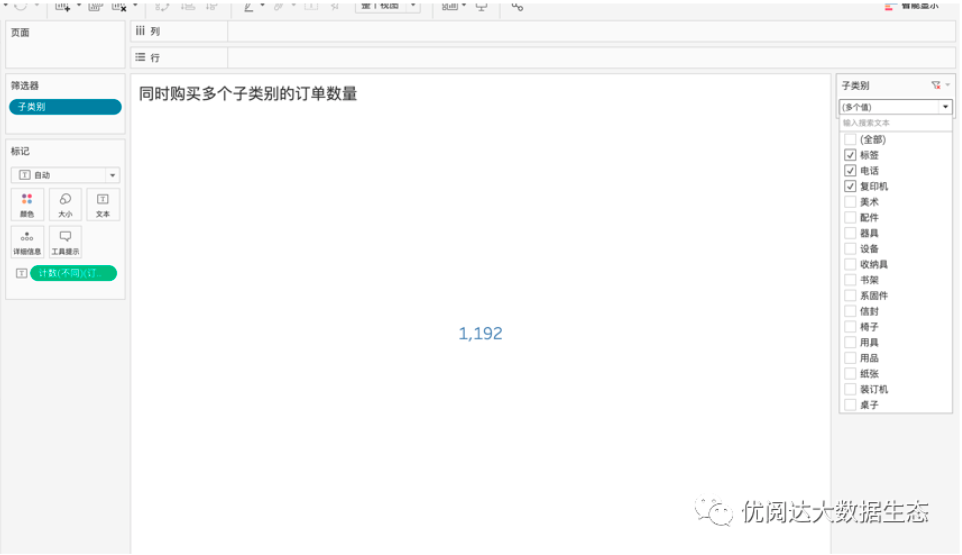Screen dimensions: 962x555
Task: Click the filter icon beside 子类别 header
Action: [936, 86]
